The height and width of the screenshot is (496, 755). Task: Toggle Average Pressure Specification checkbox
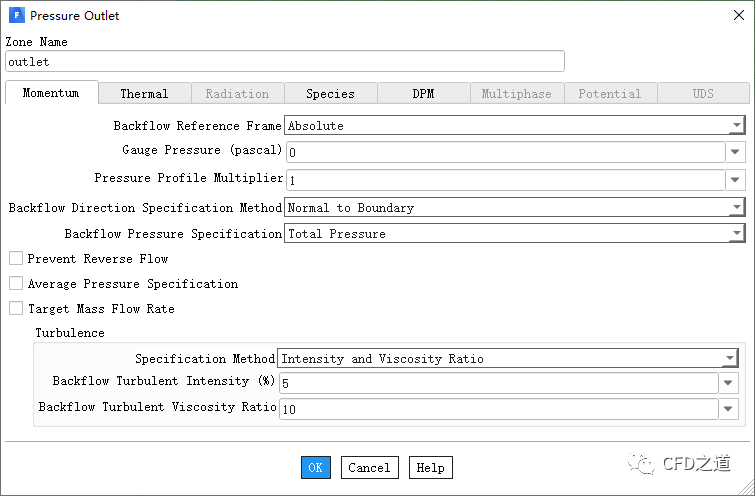tap(16, 284)
